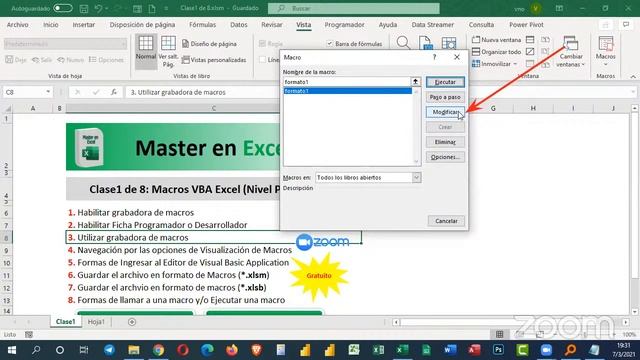Switch to the Programador tab
This screenshot has height=360, width=640.
[x=344, y=24]
